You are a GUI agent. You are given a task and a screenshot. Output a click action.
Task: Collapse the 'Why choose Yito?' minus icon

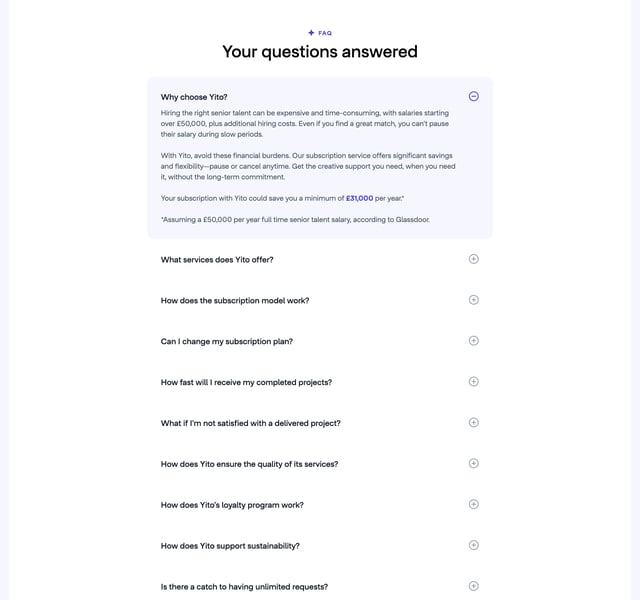coord(474,96)
